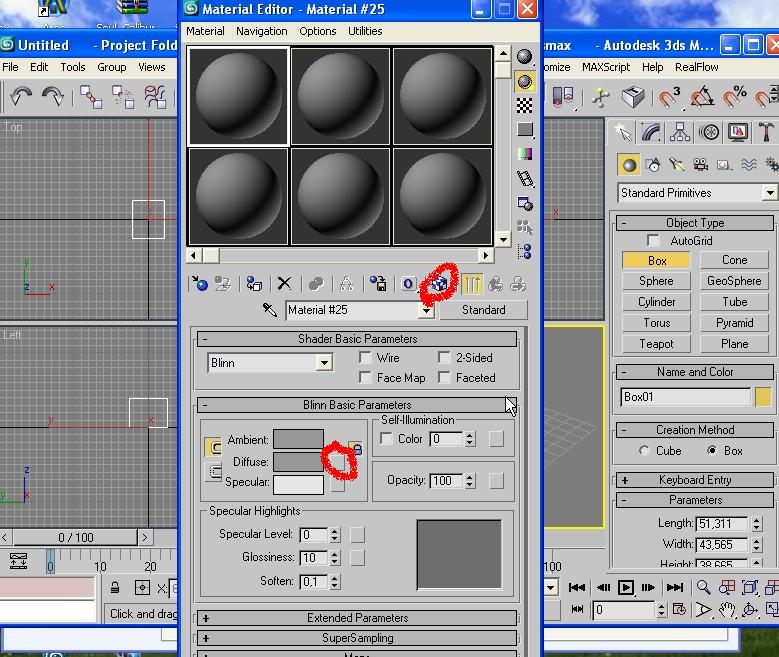The image size is (779, 657).
Task: Click Redo arrow in 3ds Max toolbar
Action: click(x=53, y=96)
